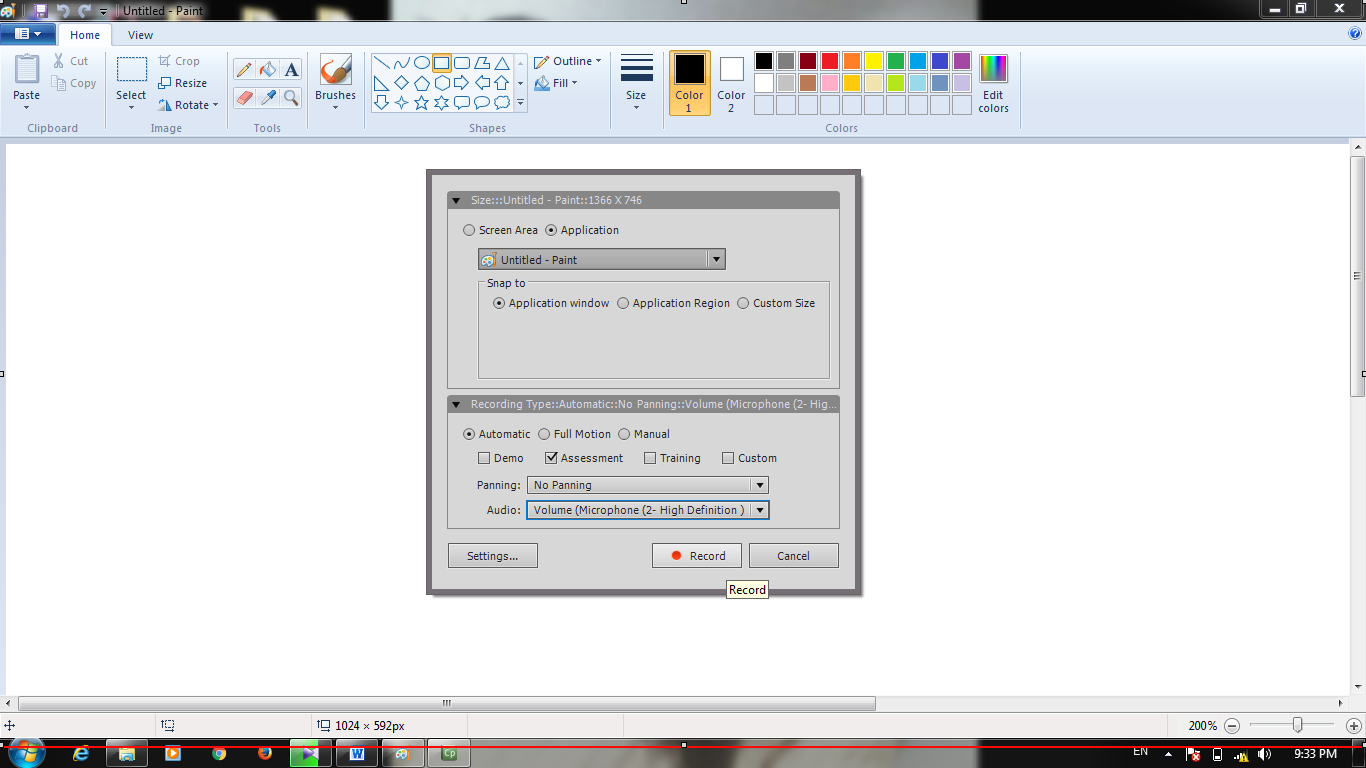Open Paint Help question mark icon

click(1355, 33)
